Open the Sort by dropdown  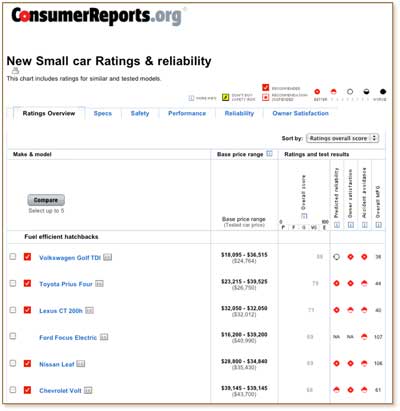click(x=342, y=138)
